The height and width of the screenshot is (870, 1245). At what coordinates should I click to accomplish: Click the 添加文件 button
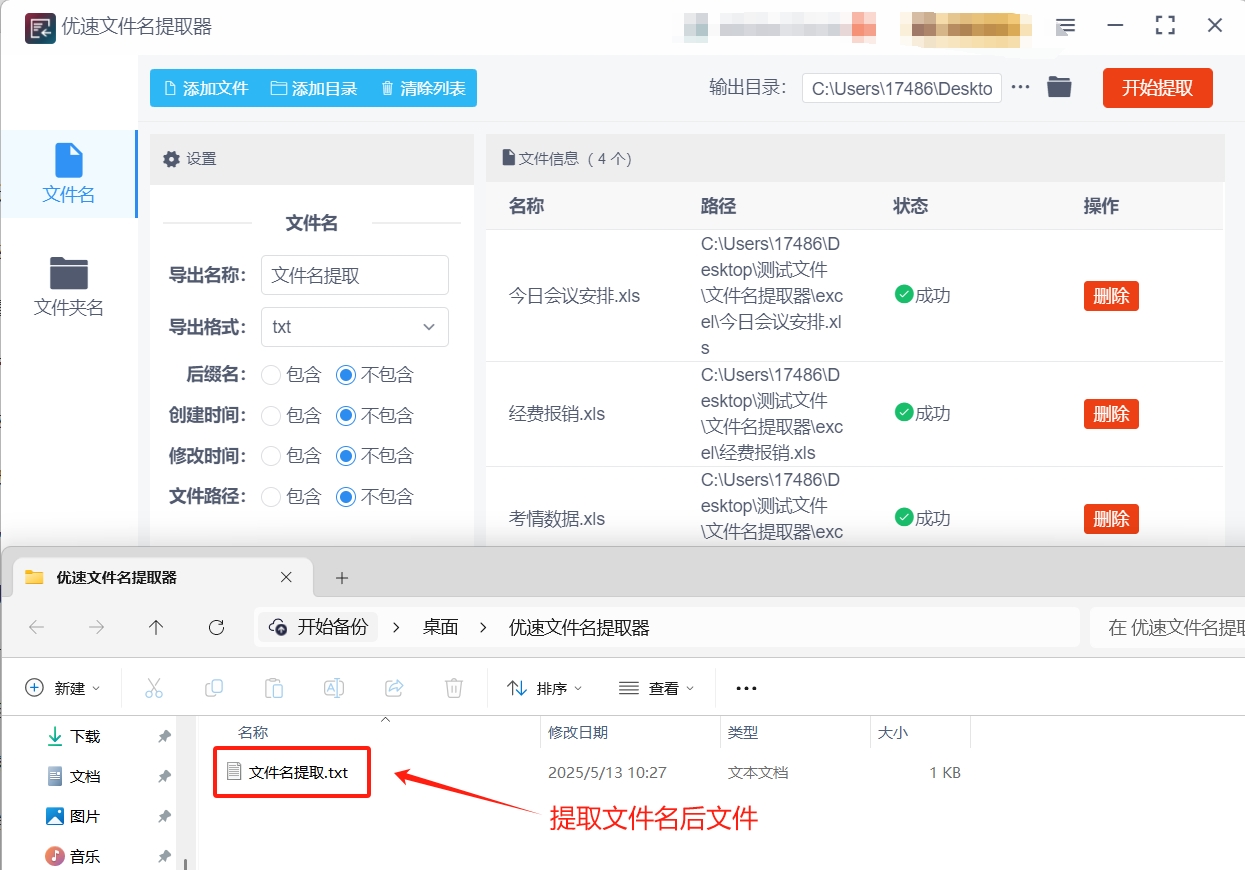point(205,88)
